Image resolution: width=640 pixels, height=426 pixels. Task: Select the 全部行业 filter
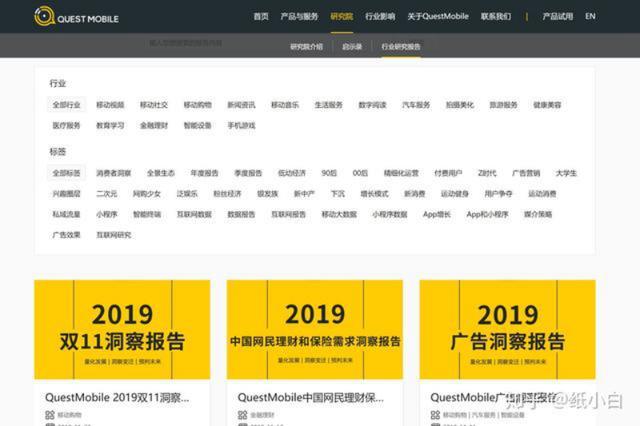67,105
